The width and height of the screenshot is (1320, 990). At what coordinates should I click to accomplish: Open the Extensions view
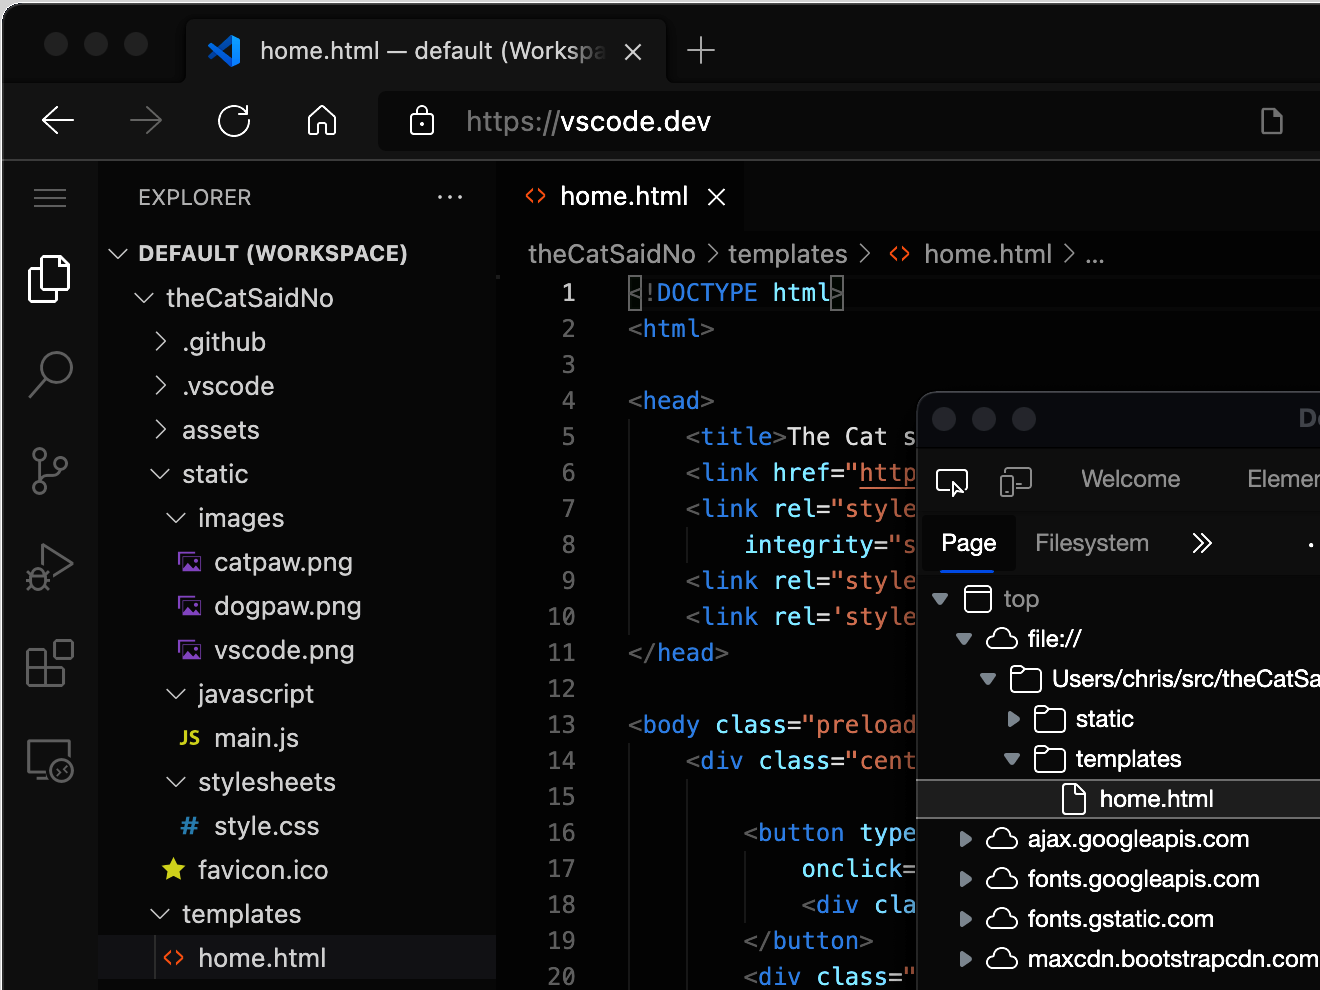(x=49, y=664)
